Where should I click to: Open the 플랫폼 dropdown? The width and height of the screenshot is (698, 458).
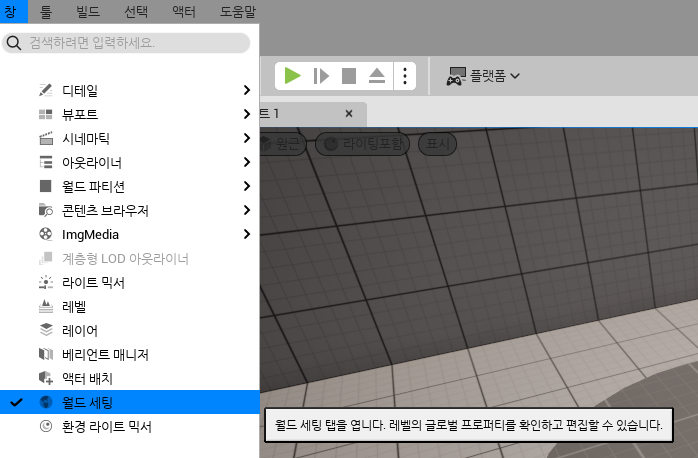pos(483,76)
